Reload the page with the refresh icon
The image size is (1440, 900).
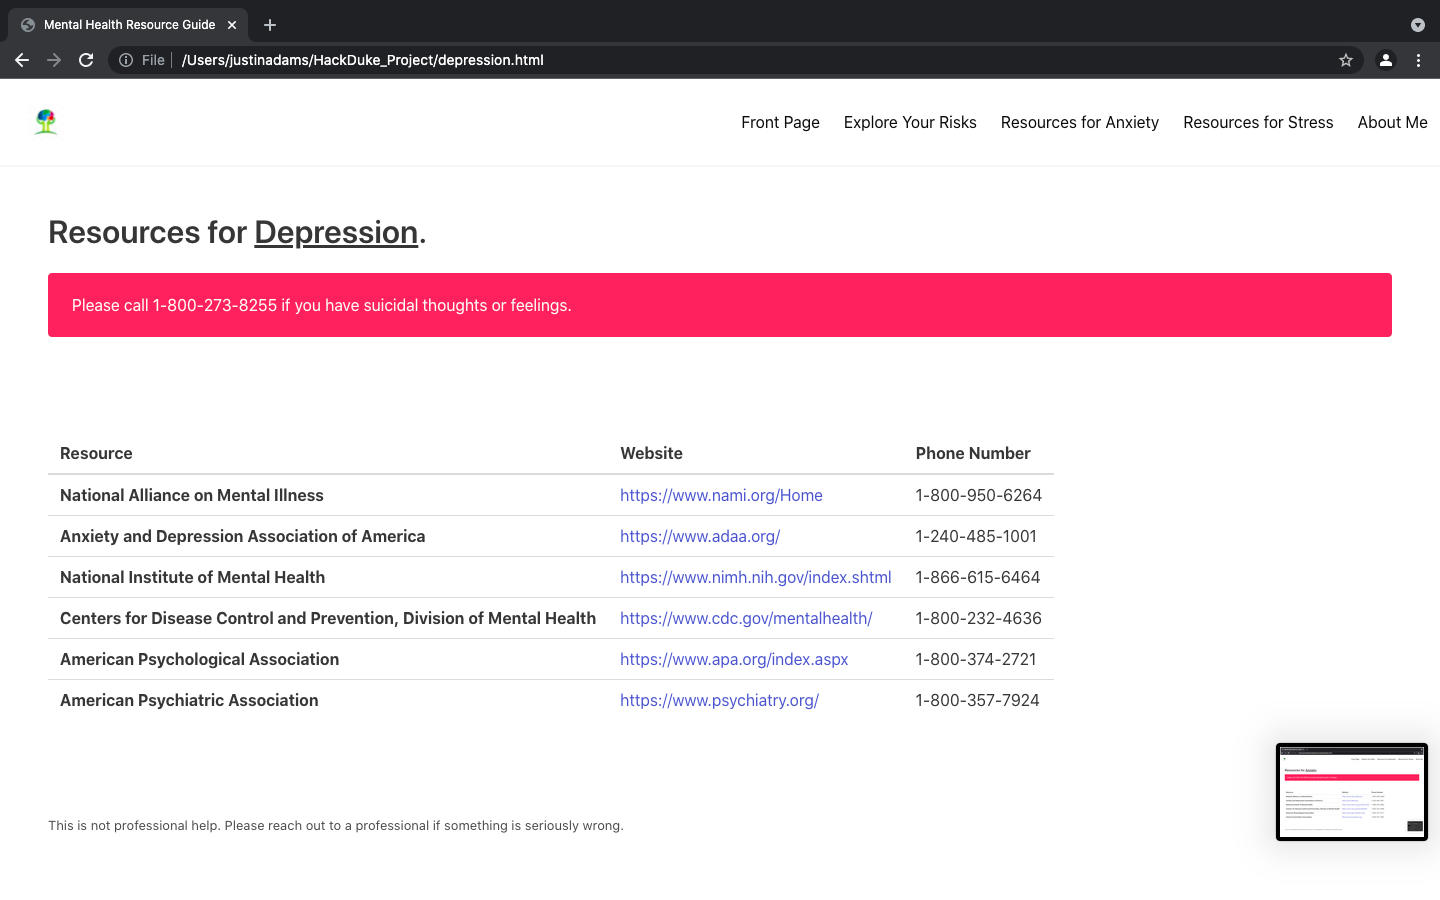point(86,60)
